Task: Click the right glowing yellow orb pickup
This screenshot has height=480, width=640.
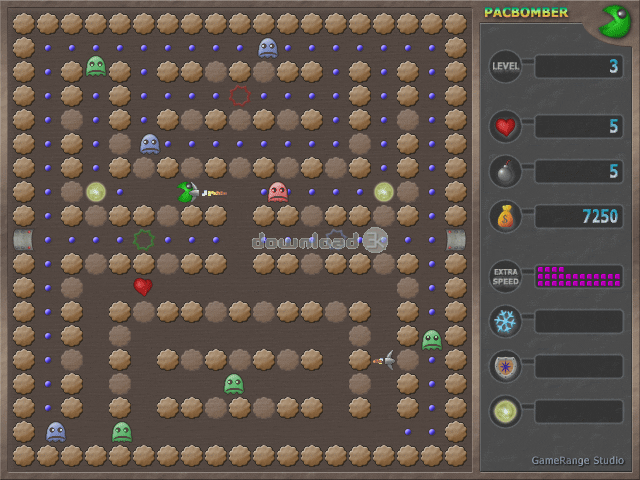Action: pyautogui.click(x=384, y=192)
